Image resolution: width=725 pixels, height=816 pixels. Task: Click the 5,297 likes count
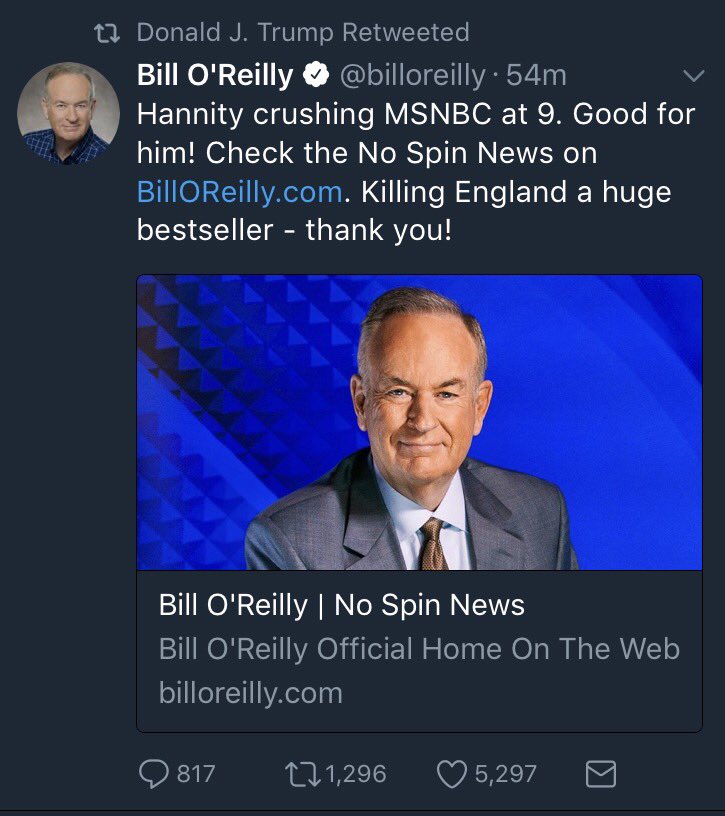[x=505, y=773]
